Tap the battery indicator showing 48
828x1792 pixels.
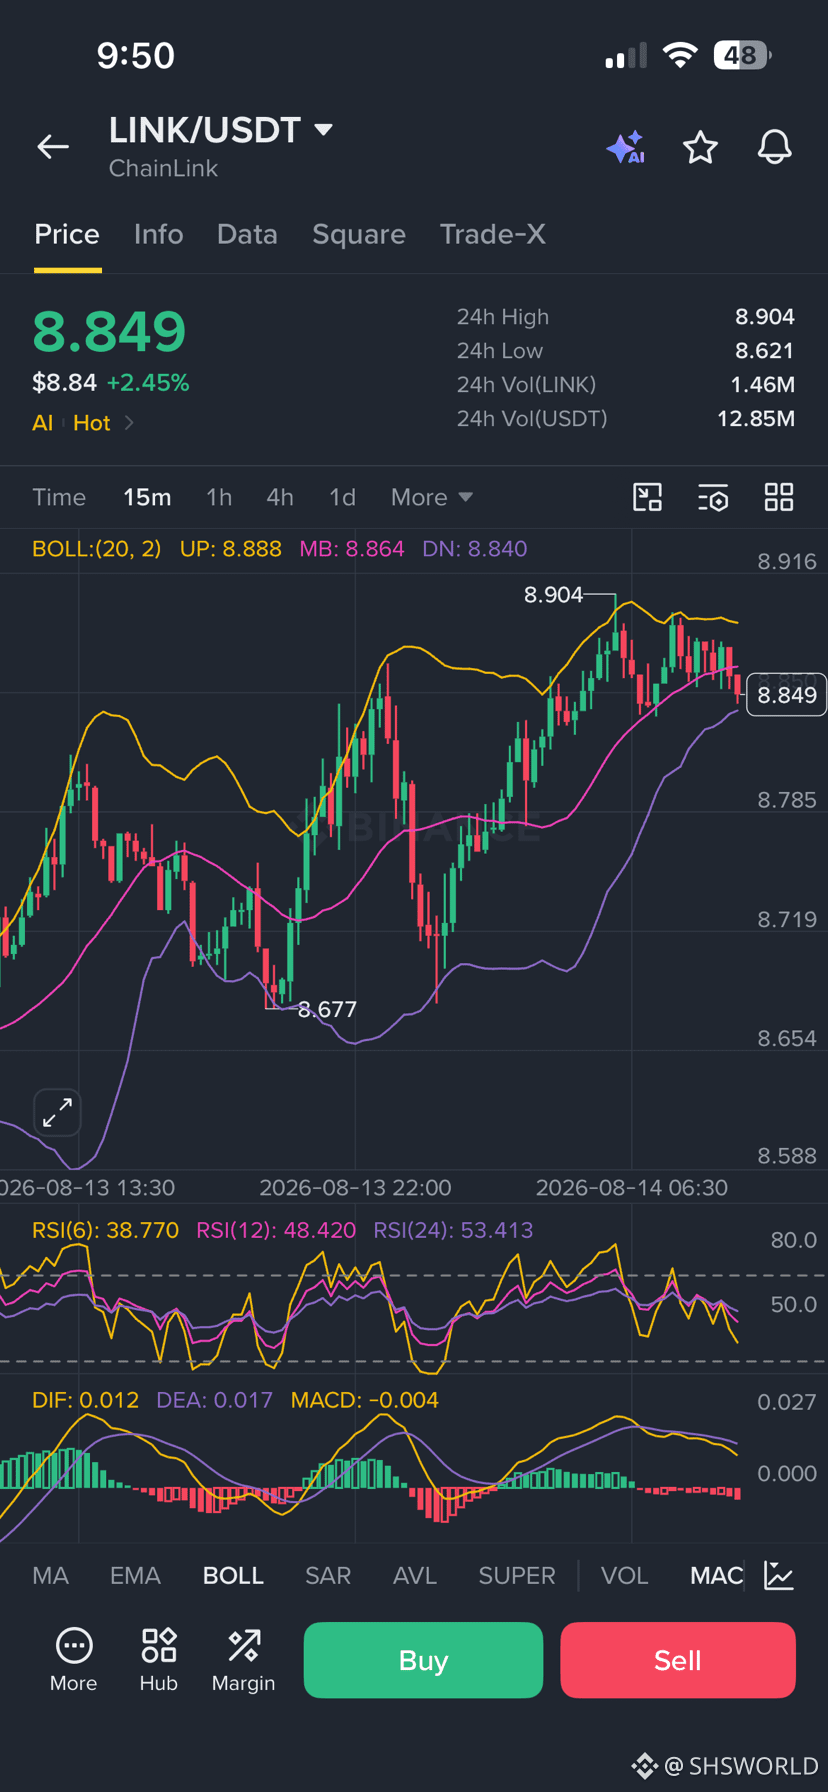742,55
